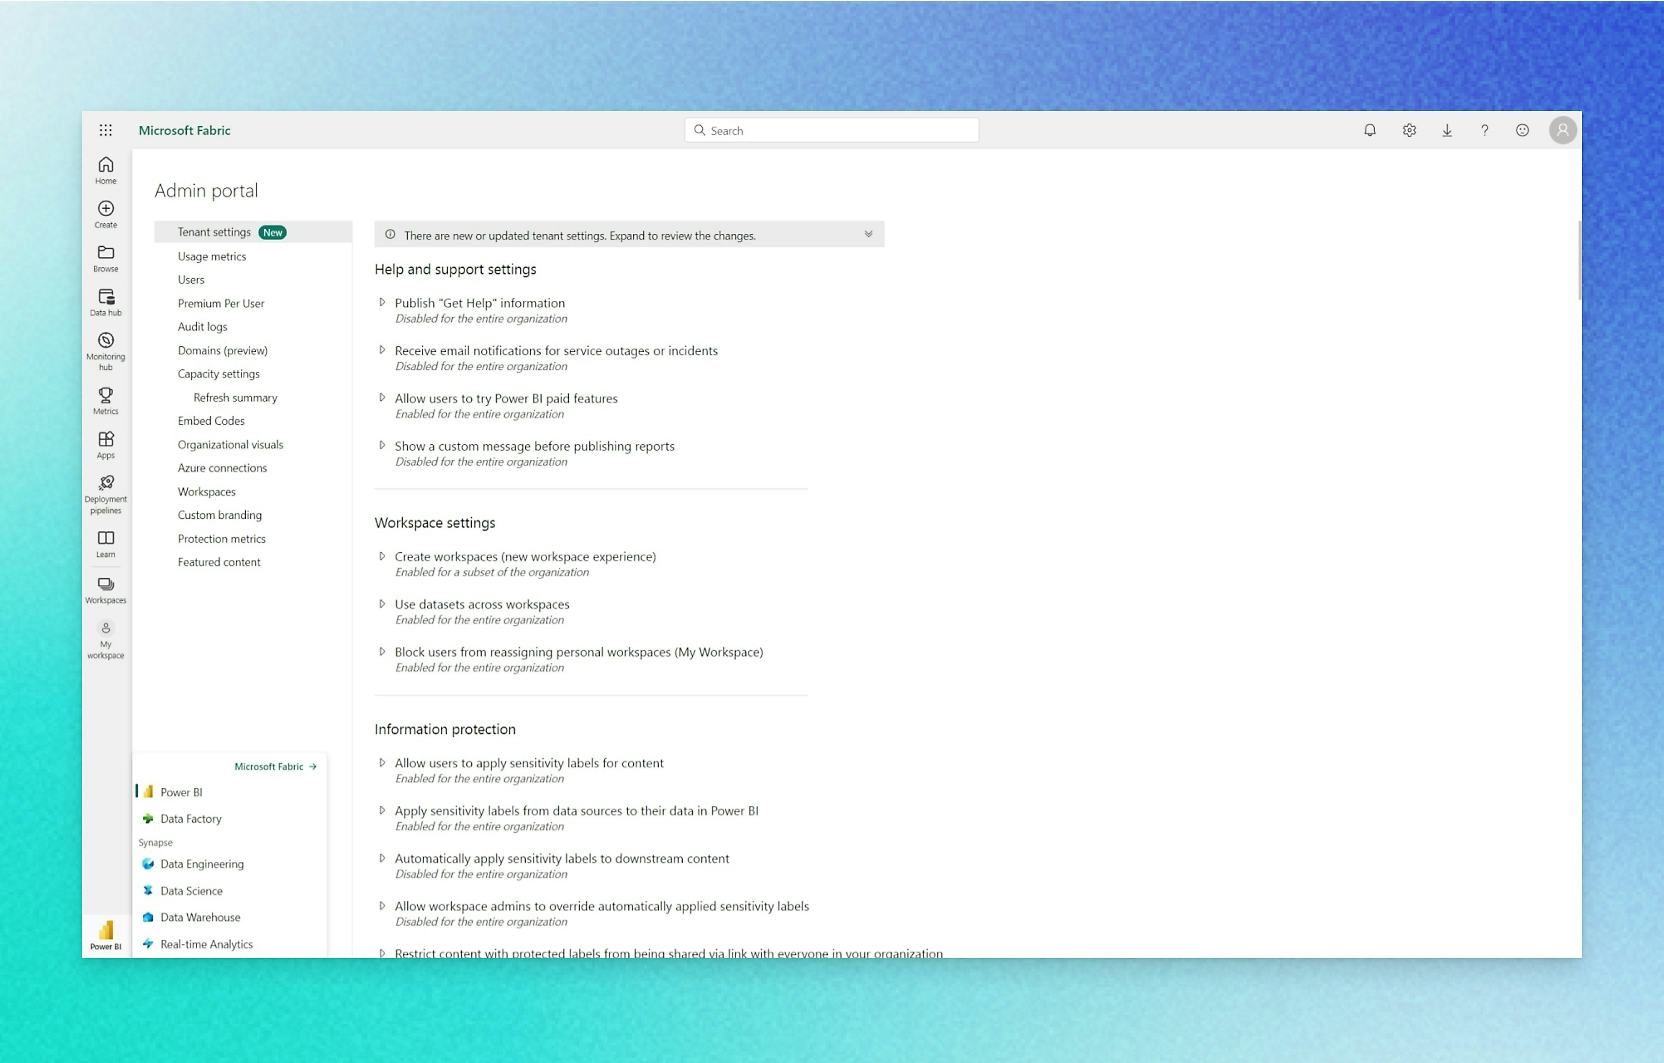Expand the Create workspaces setting
The width and height of the screenshot is (1664, 1063).
point(382,556)
